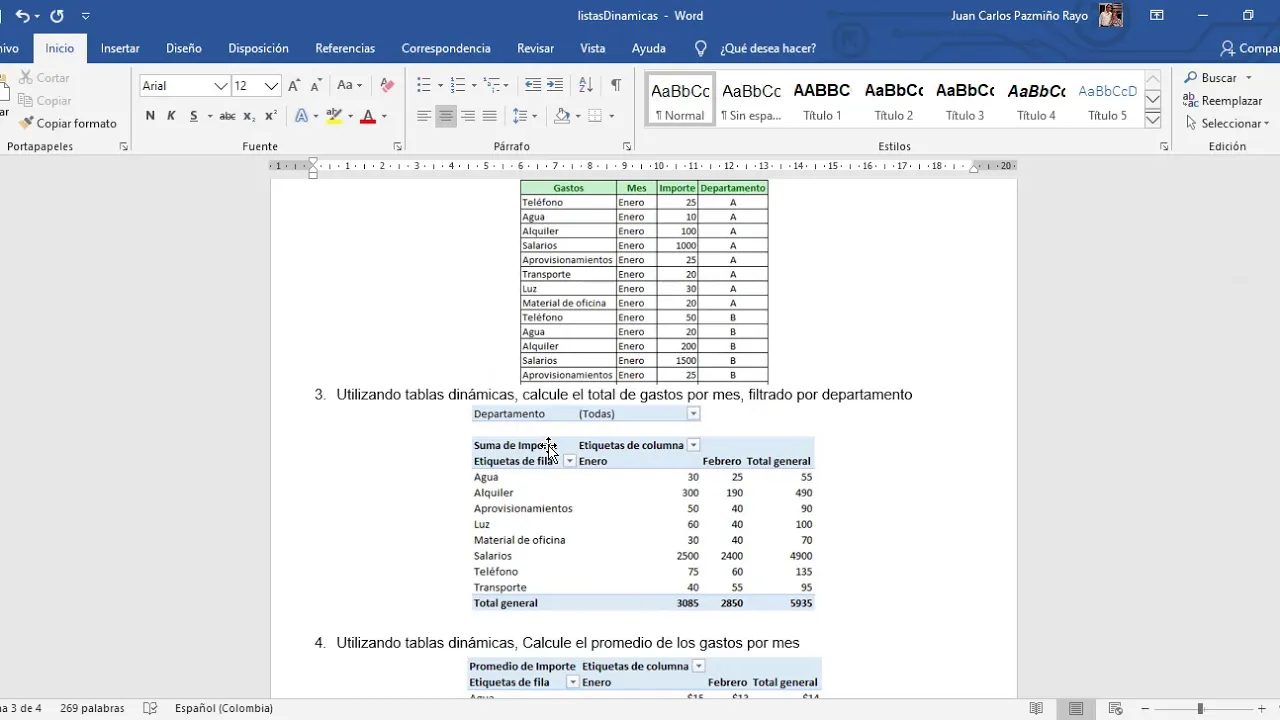Decrease font size with the shrink icon

(x=315, y=86)
